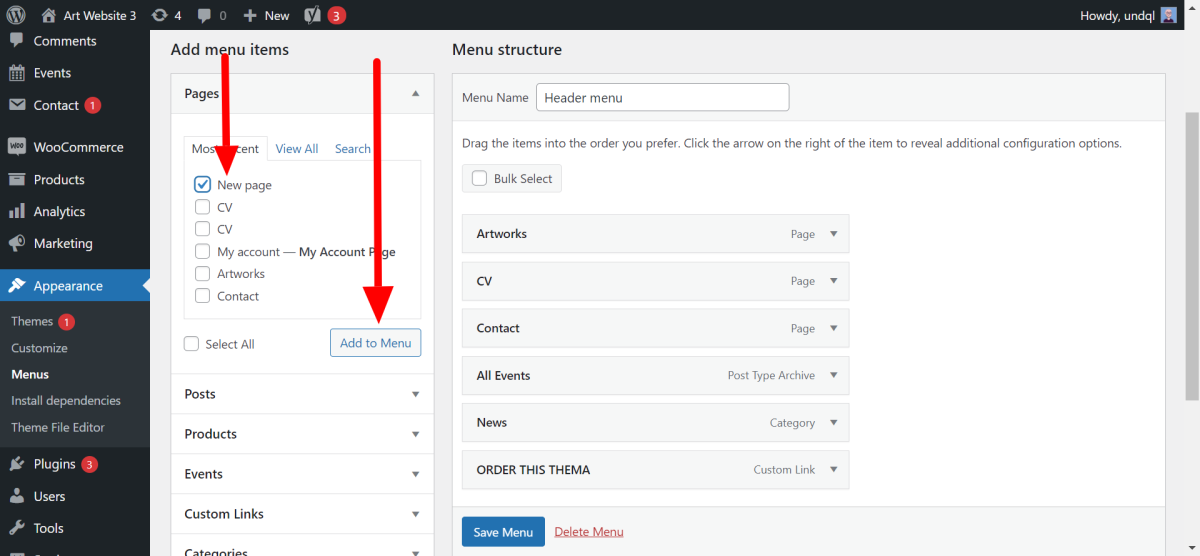The image size is (1200, 556).
Task: Uncheck the New page checkbox
Action: [203, 185]
